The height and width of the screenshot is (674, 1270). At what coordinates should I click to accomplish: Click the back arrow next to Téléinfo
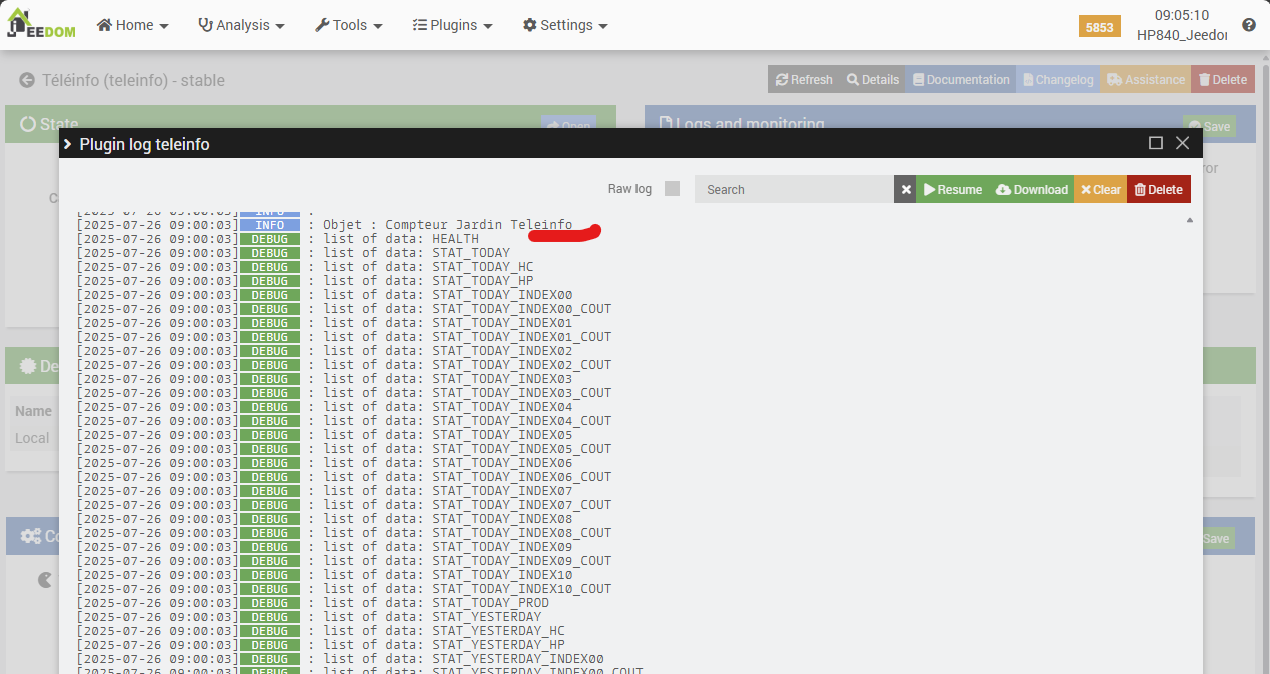pos(27,80)
